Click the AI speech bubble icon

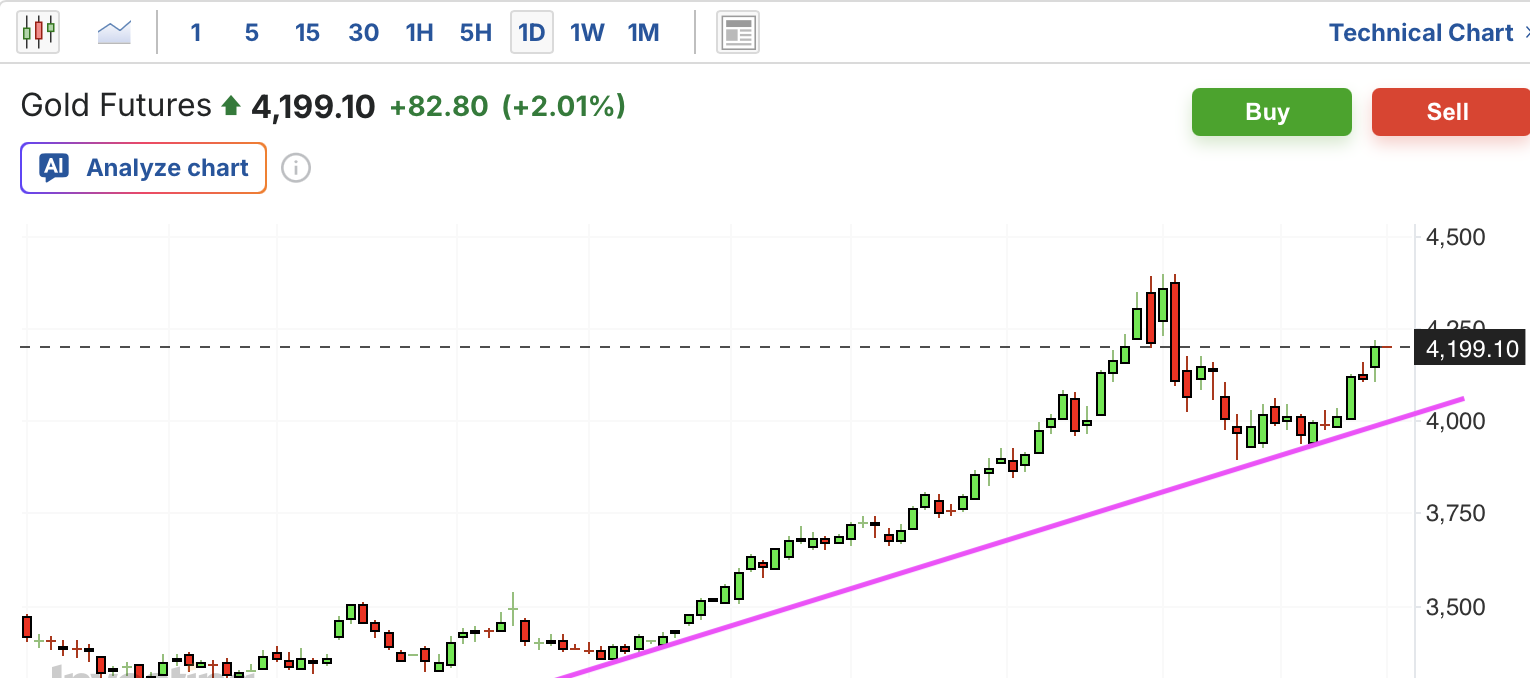54,167
